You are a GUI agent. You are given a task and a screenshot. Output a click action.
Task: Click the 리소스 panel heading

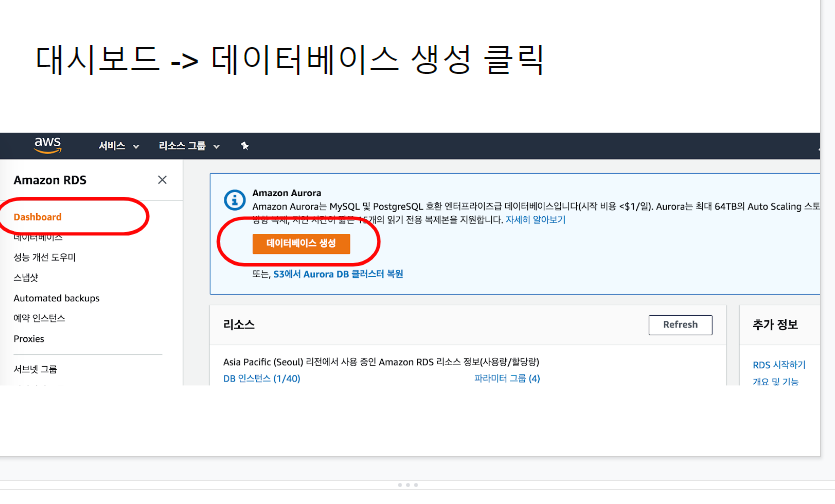pos(239,324)
